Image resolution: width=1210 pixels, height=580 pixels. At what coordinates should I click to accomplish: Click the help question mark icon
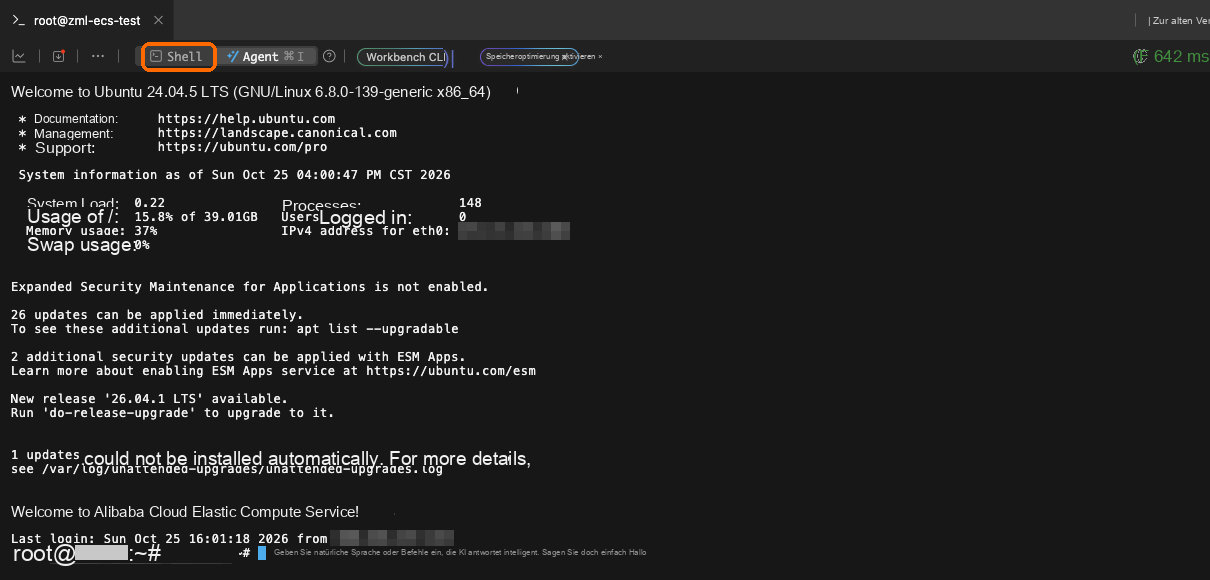pos(329,56)
